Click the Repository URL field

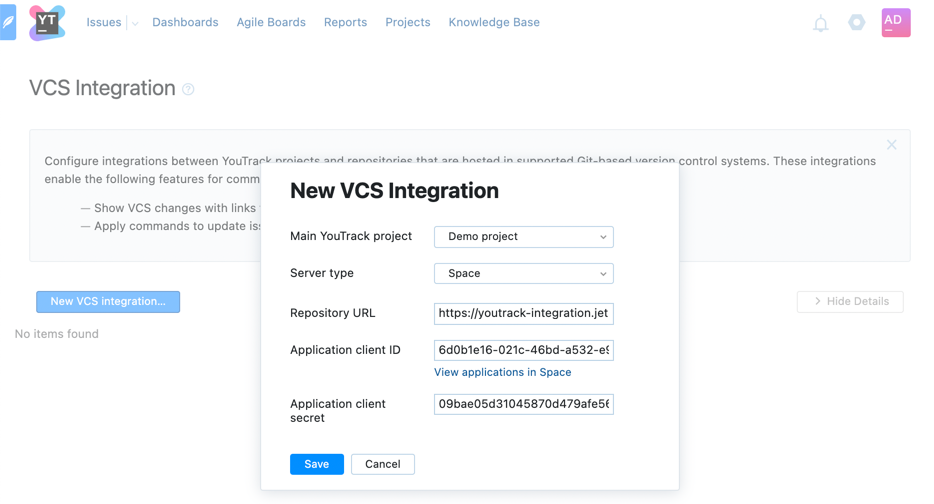pyautogui.click(x=523, y=313)
